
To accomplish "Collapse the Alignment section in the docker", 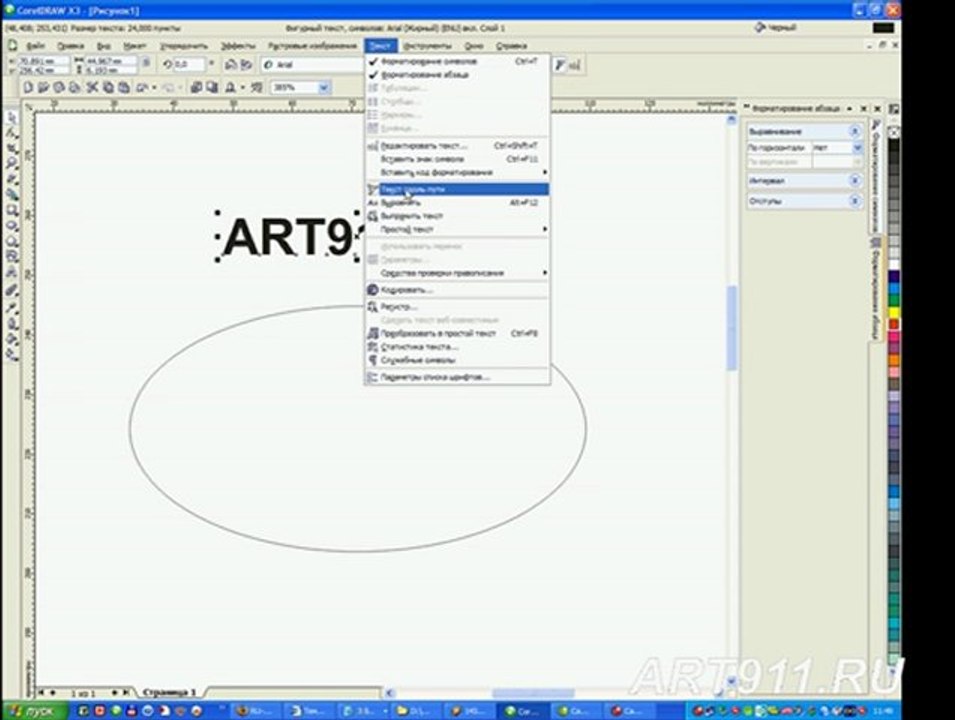I will coord(855,131).
